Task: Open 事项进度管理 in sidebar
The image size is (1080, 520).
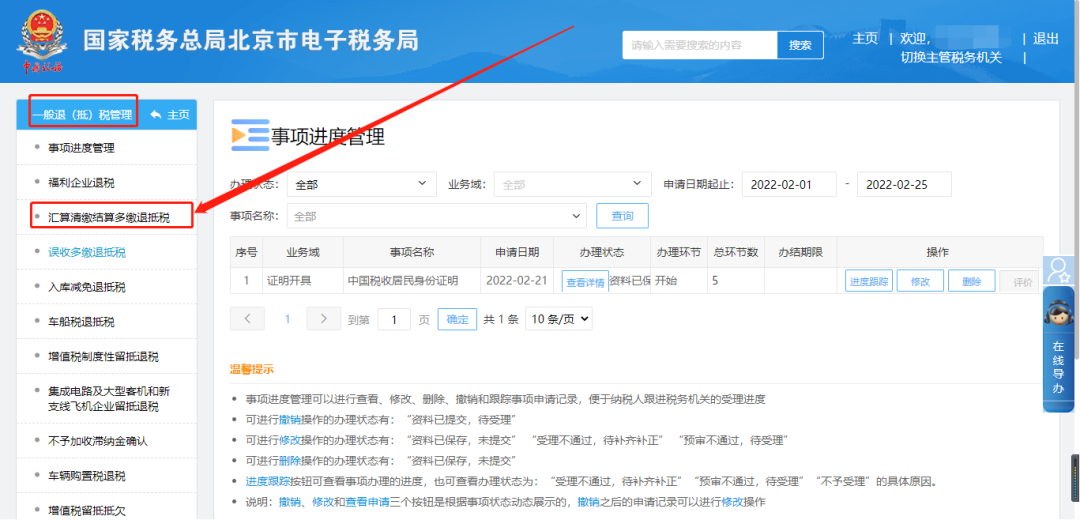Action: (81, 147)
